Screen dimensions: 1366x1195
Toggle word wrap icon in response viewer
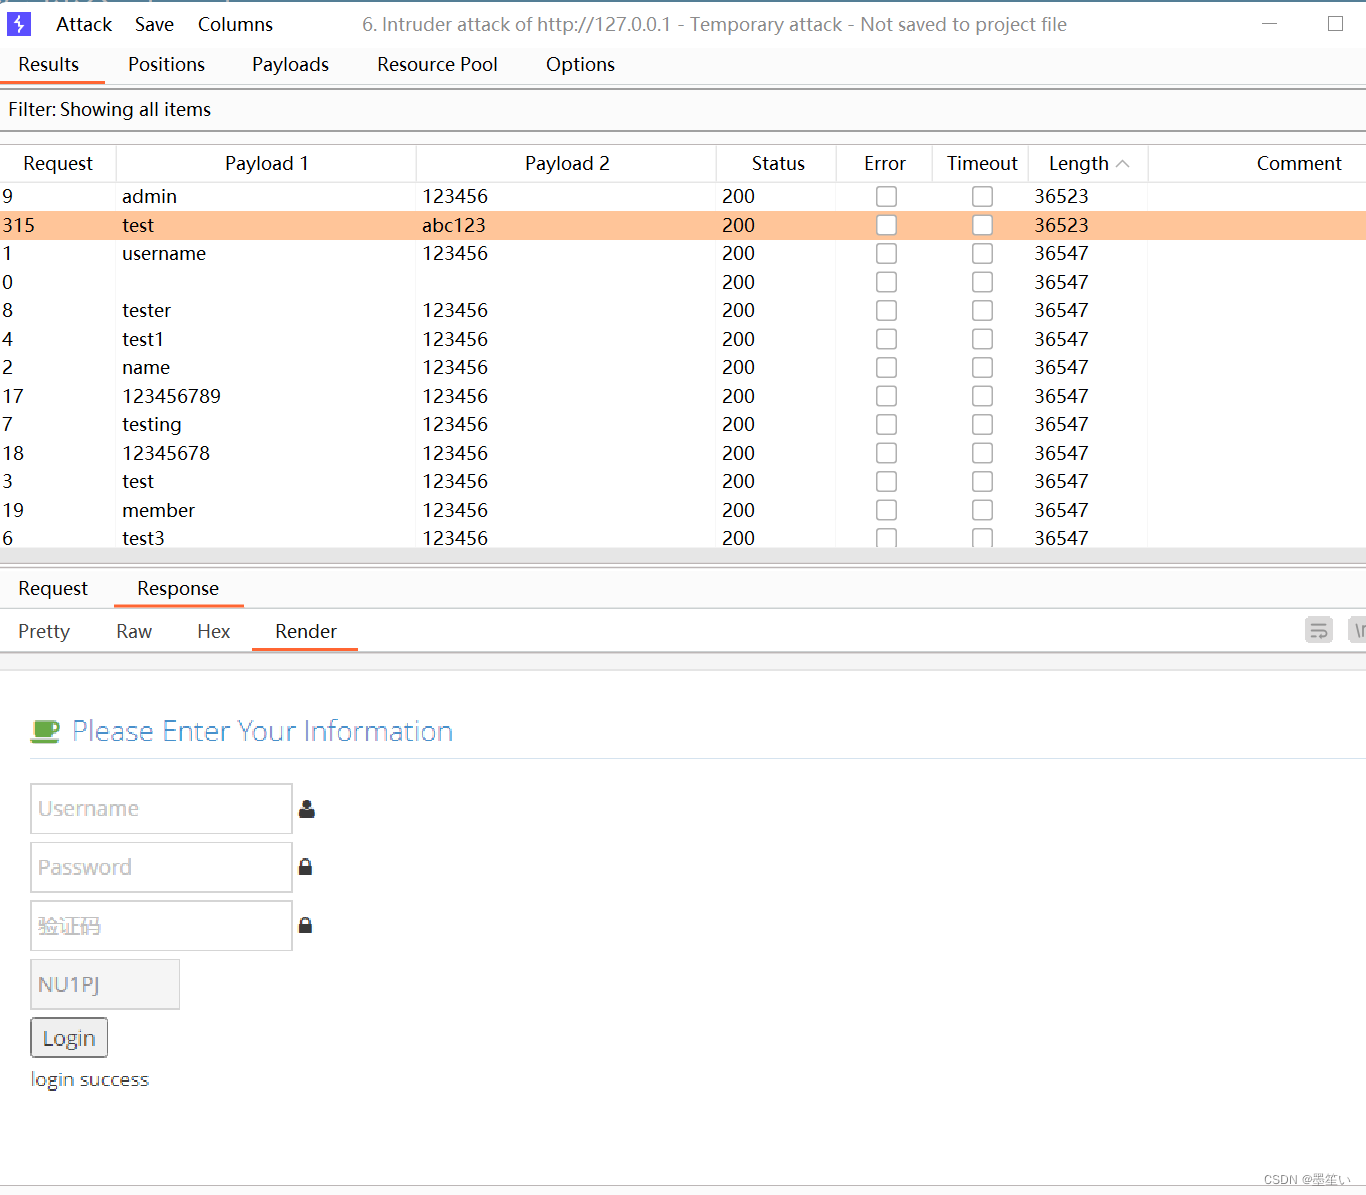click(1319, 630)
